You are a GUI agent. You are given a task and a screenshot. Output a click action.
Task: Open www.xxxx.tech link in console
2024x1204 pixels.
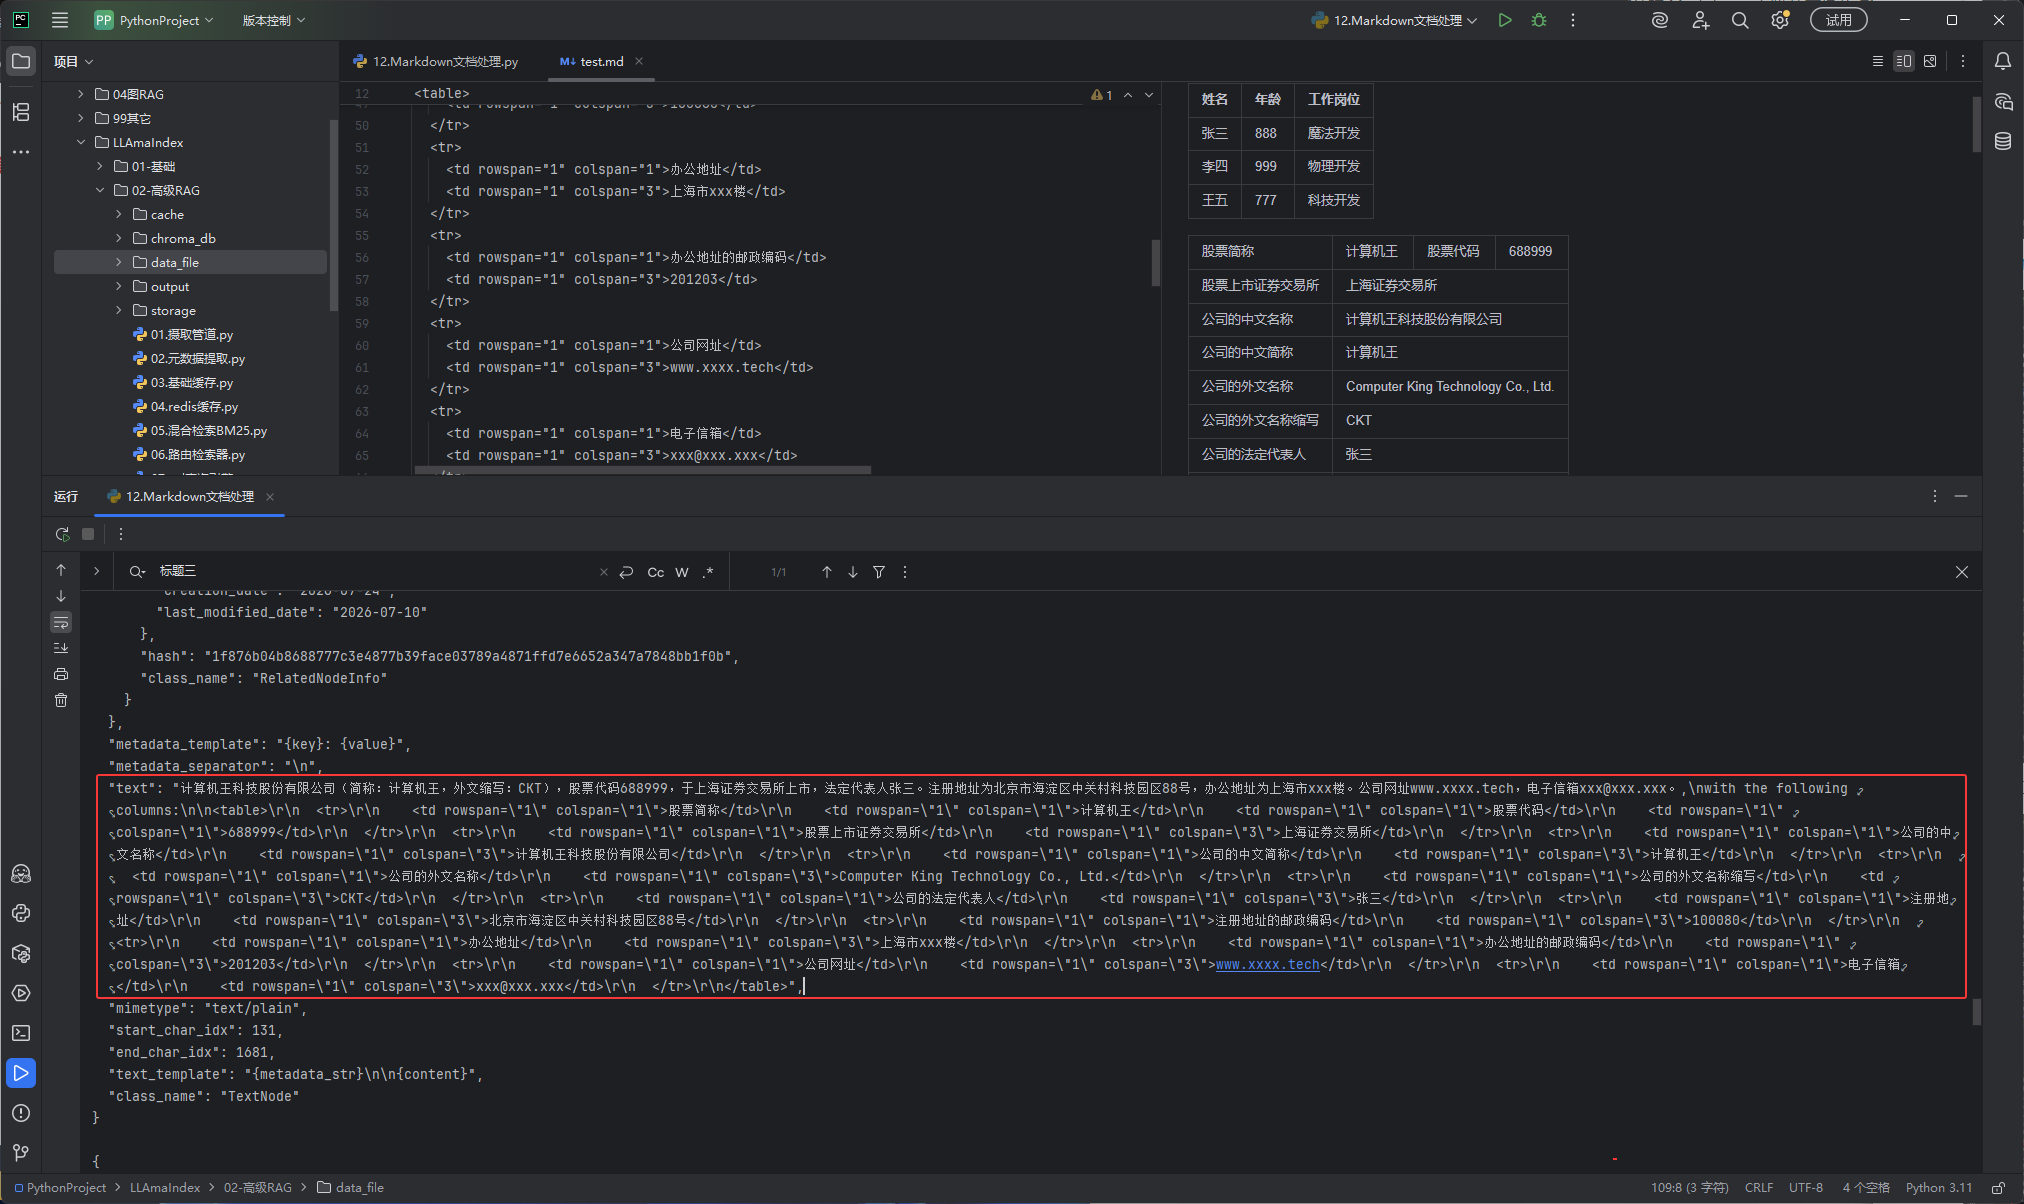(1267, 964)
